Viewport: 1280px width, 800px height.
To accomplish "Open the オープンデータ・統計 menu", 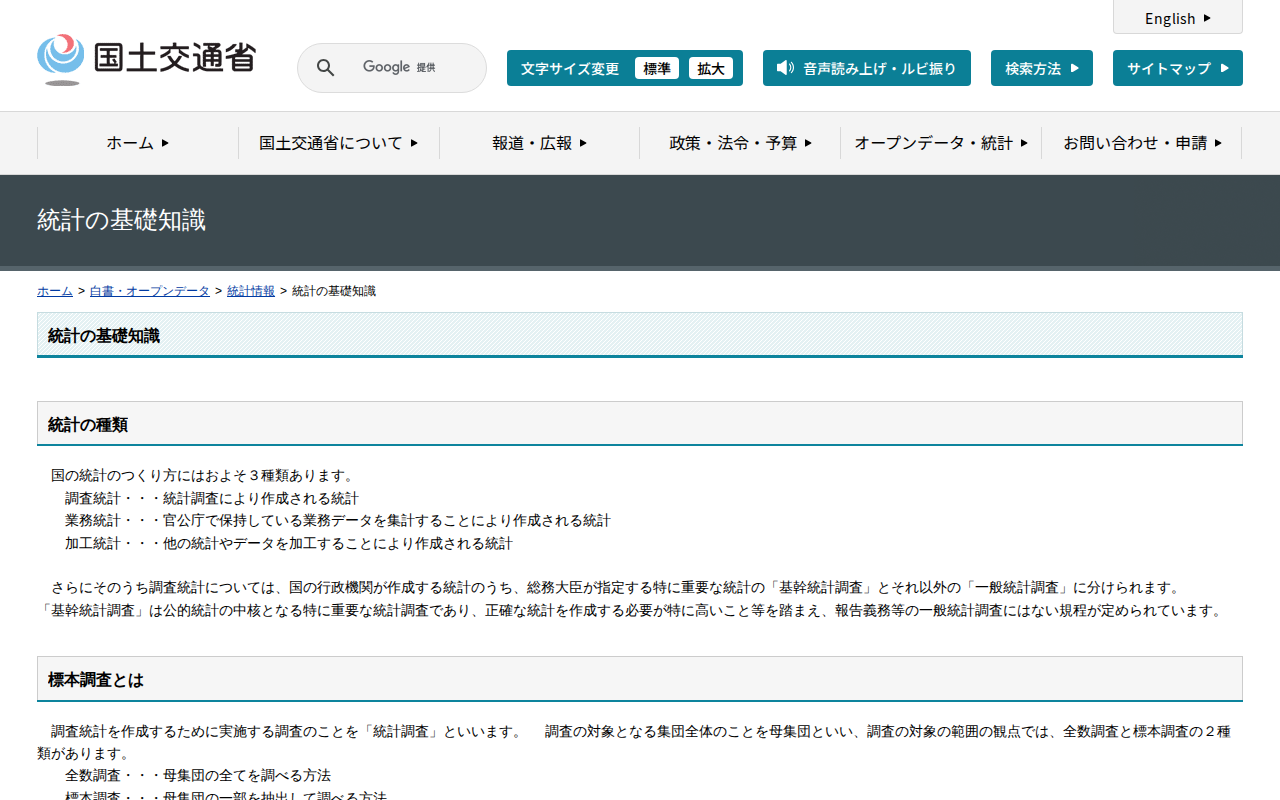I will point(941,143).
